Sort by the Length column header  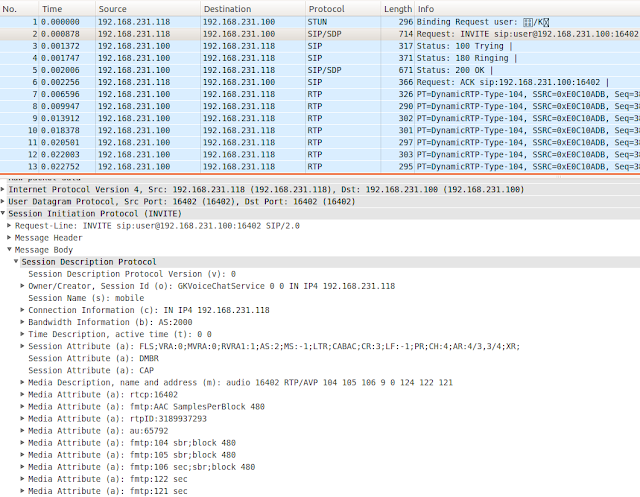tap(398, 9)
